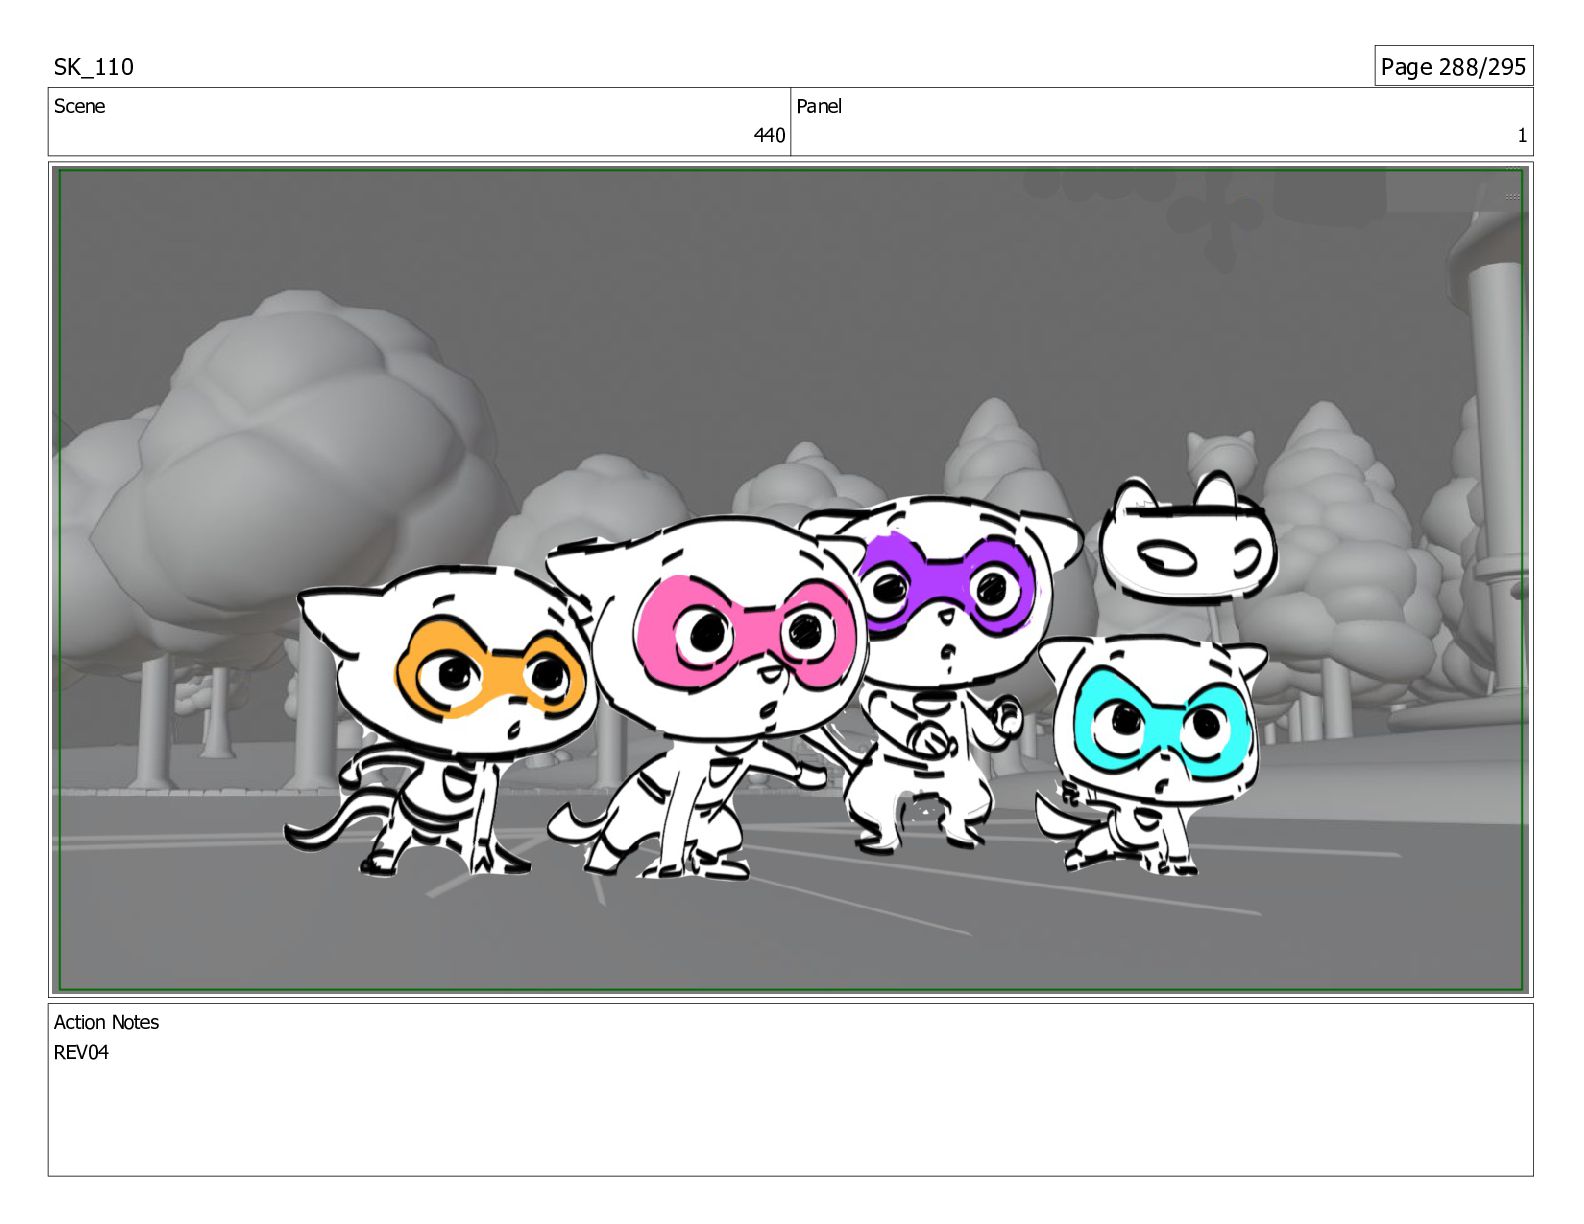Click the Action Notes heading
The width and height of the screenshot is (1584, 1224).
(x=106, y=1022)
